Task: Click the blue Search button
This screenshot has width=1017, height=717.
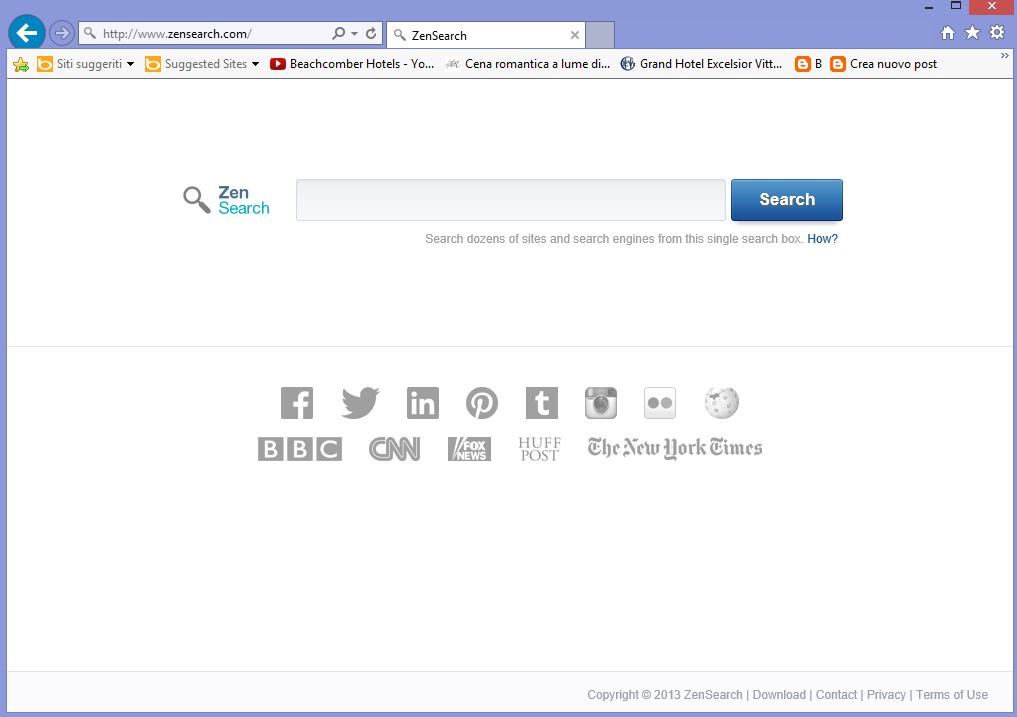Action: click(787, 200)
